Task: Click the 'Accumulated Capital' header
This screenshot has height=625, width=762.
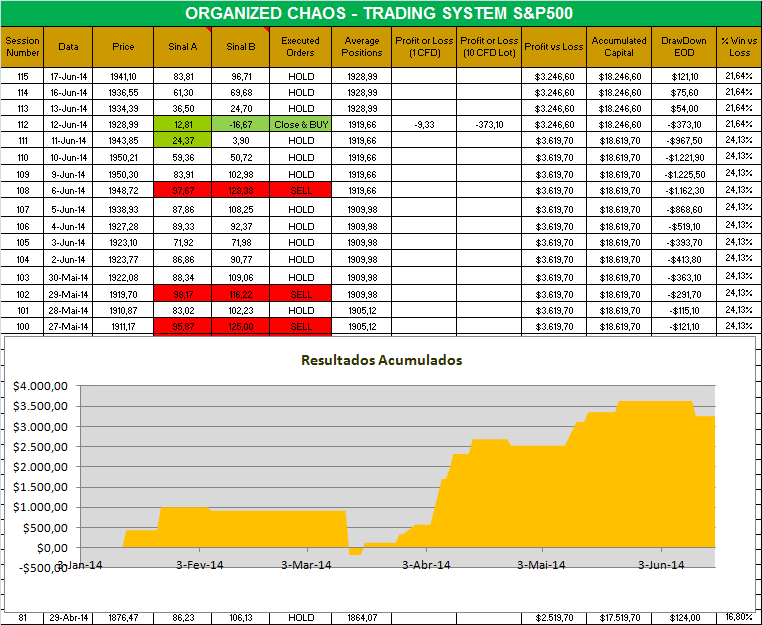Action: pyautogui.click(x=619, y=47)
